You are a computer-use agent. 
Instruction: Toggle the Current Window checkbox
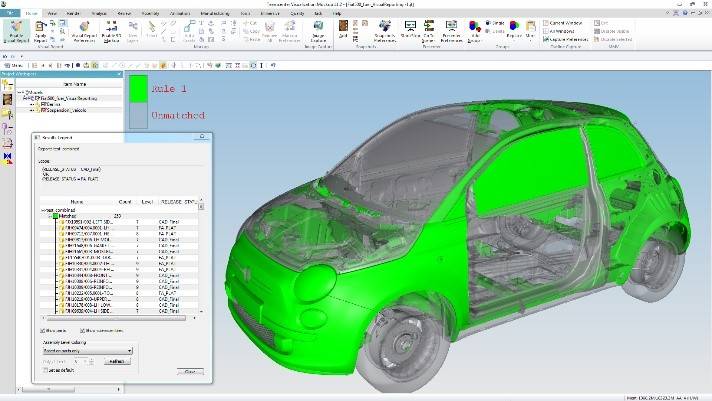point(546,23)
